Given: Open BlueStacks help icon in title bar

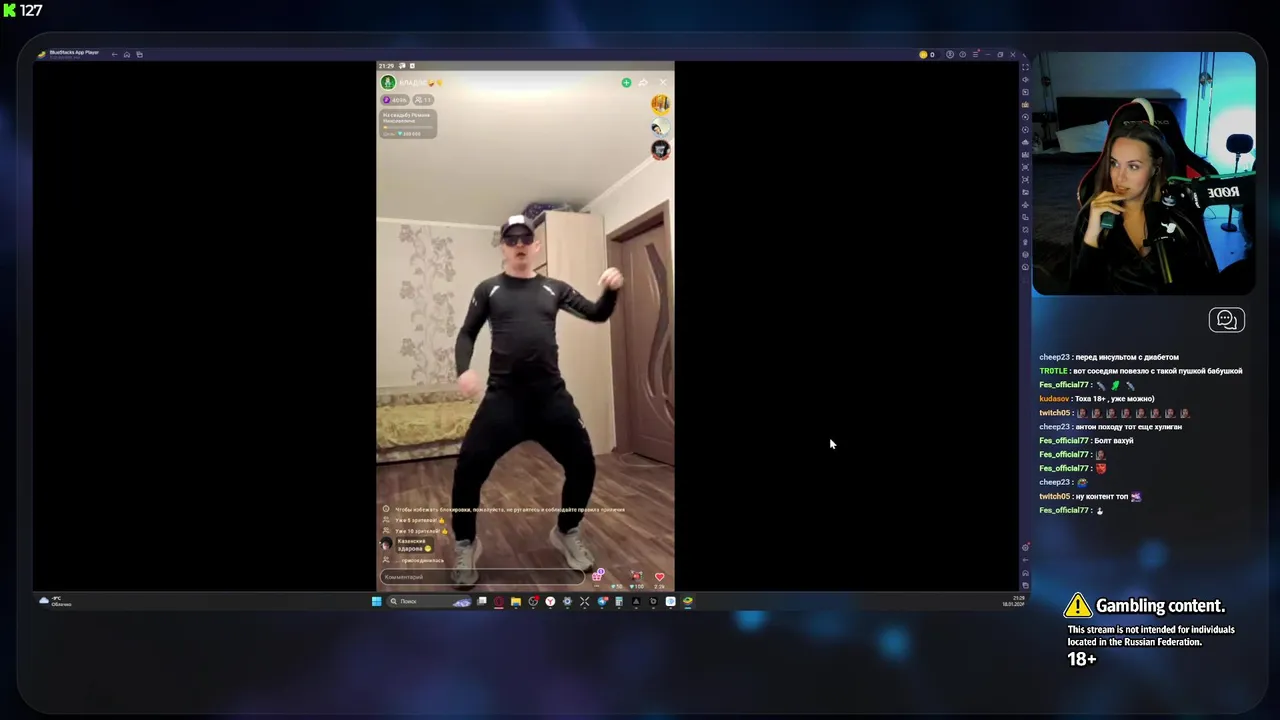Looking at the screenshot, I should pyautogui.click(x=962, y=54).
